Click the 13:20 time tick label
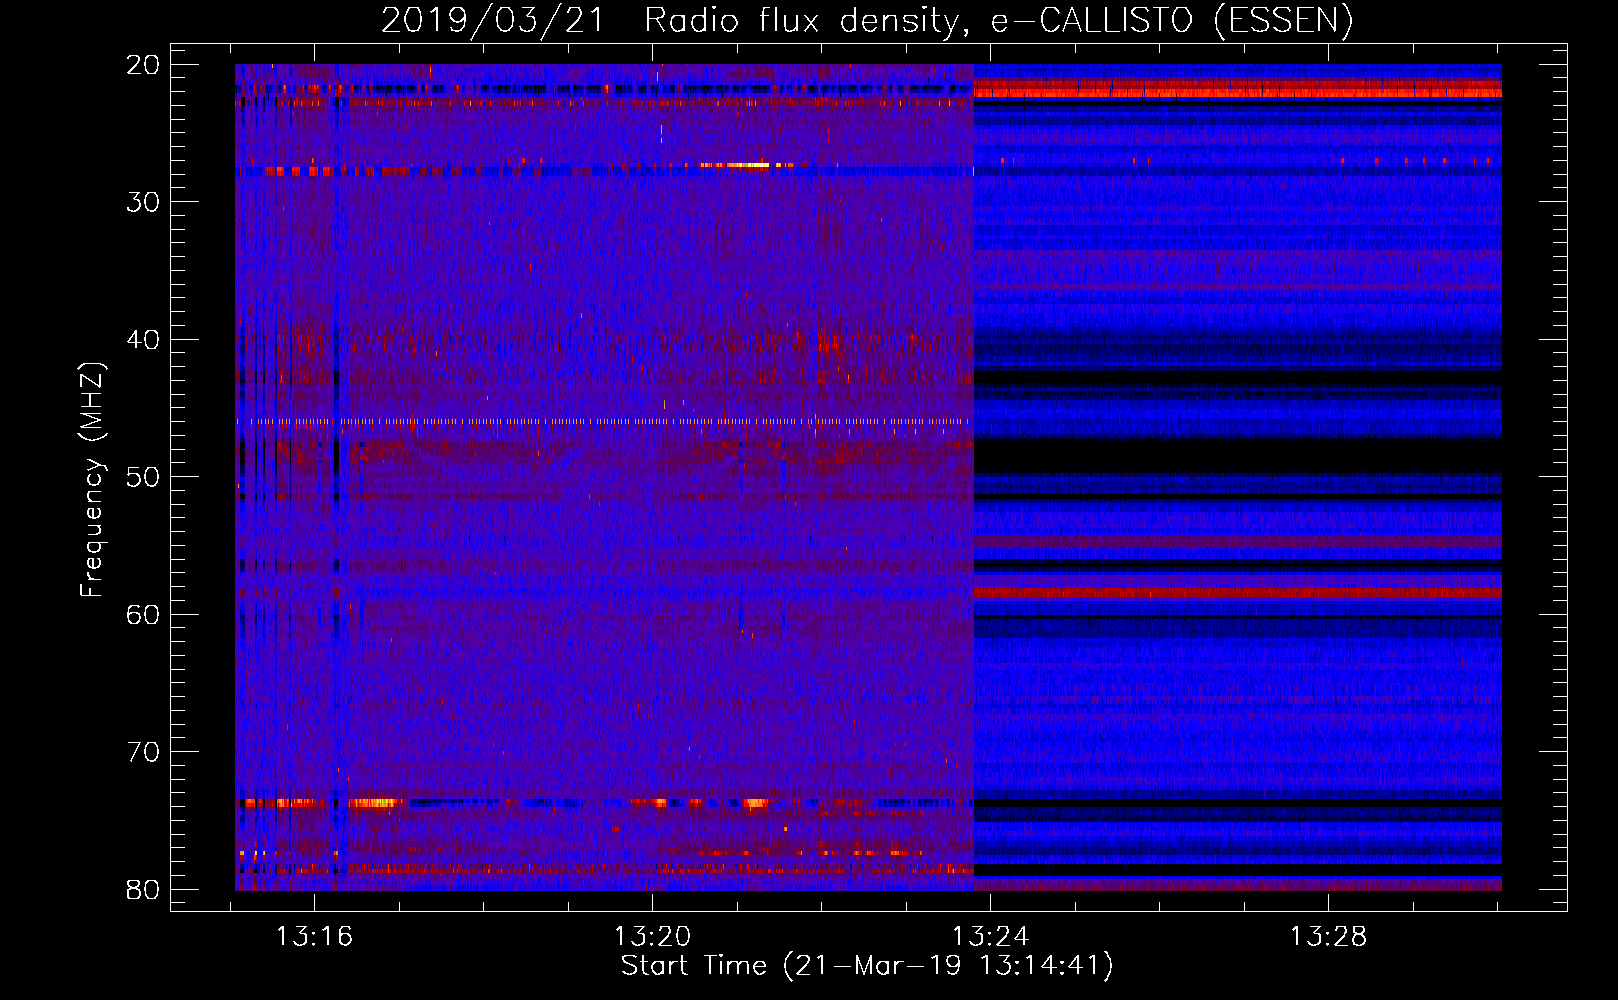This screenshot has width=1618, height=1000. pyautogui.click(x=652, y=937)
